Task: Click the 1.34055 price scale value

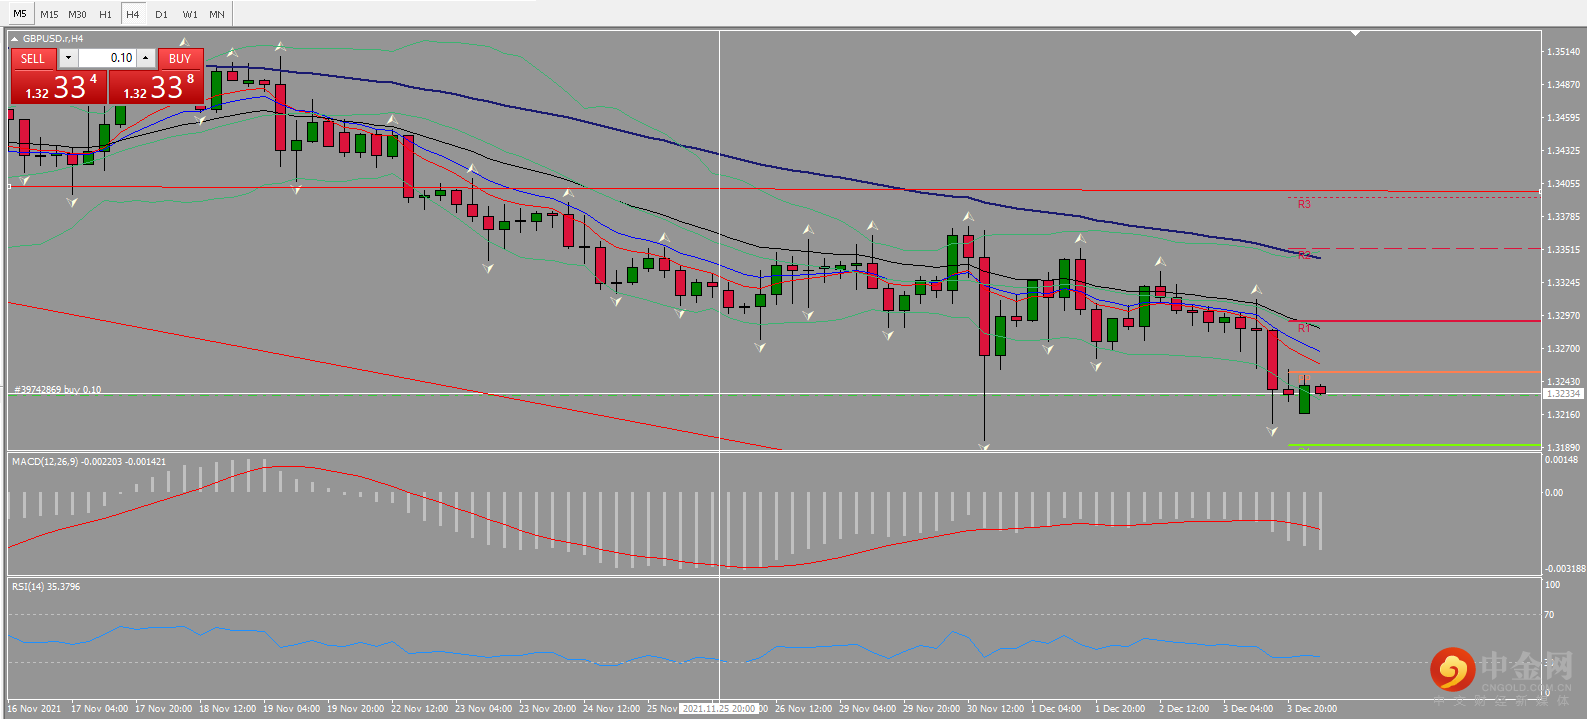Action: (x=1564, y=183)
